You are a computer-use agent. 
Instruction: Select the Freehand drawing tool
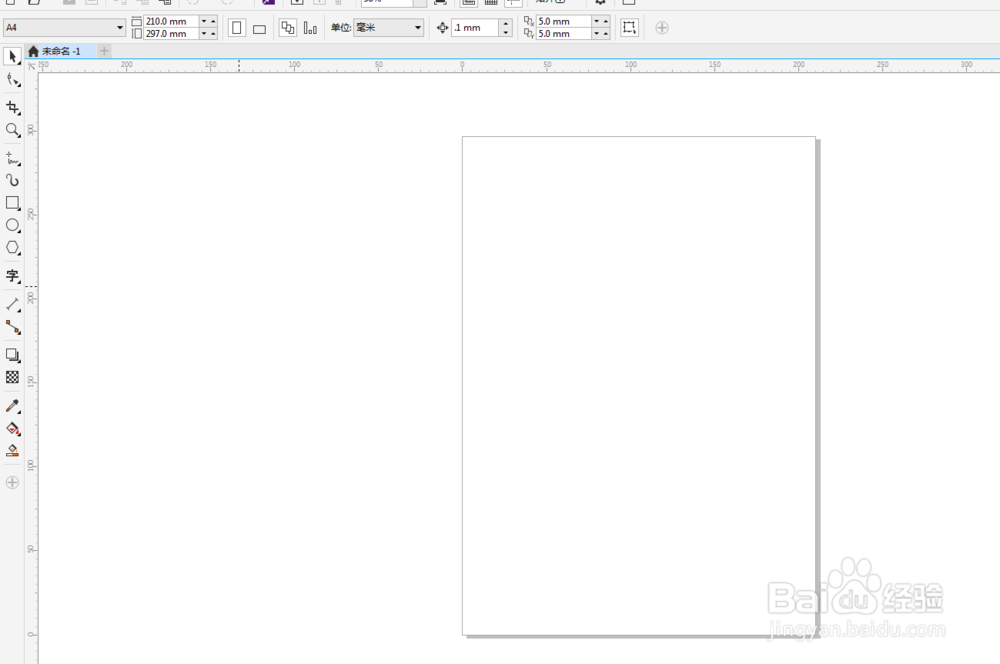point(12,158)
